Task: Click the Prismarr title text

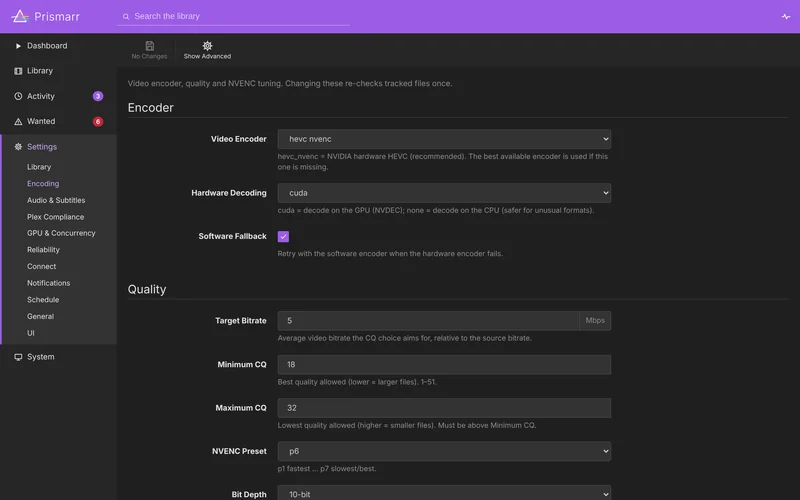Action: coord(57,17)
